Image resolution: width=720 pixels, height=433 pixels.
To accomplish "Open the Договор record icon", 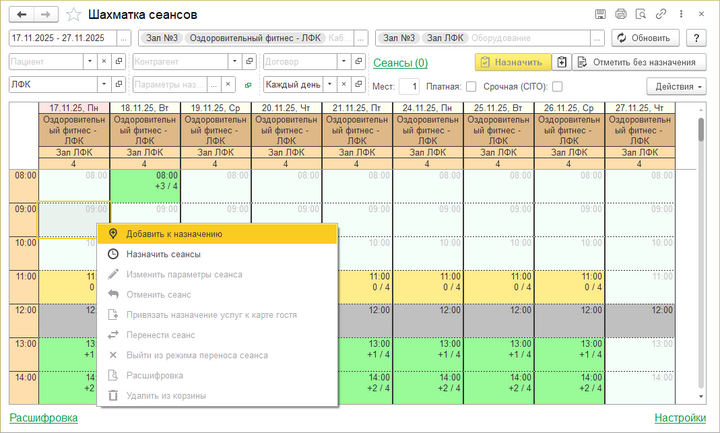I will 359,62.
